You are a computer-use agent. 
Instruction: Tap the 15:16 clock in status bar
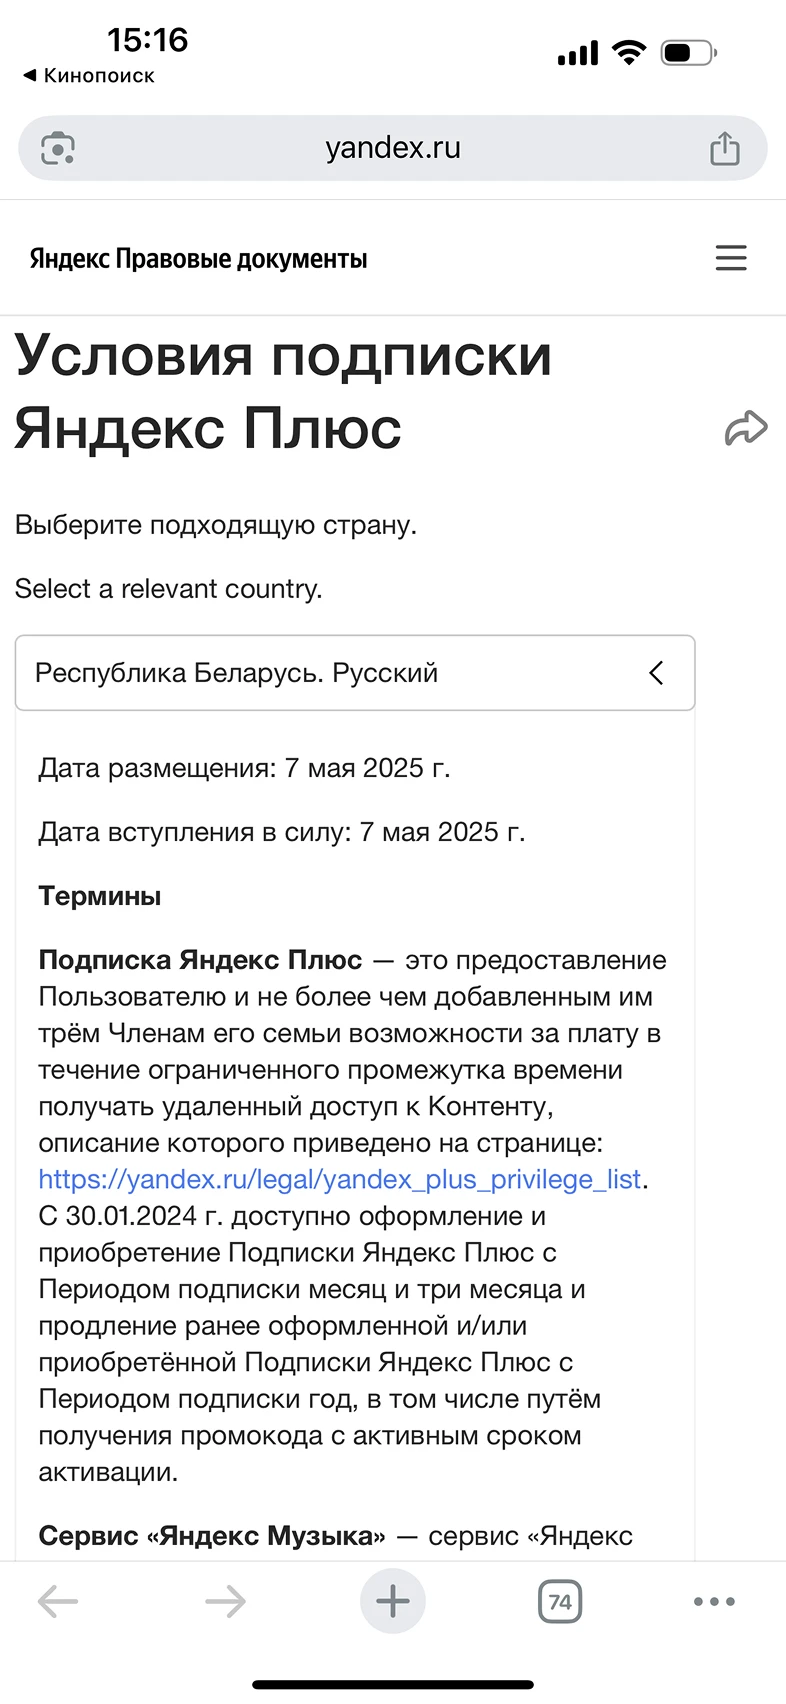click(148, 40)
